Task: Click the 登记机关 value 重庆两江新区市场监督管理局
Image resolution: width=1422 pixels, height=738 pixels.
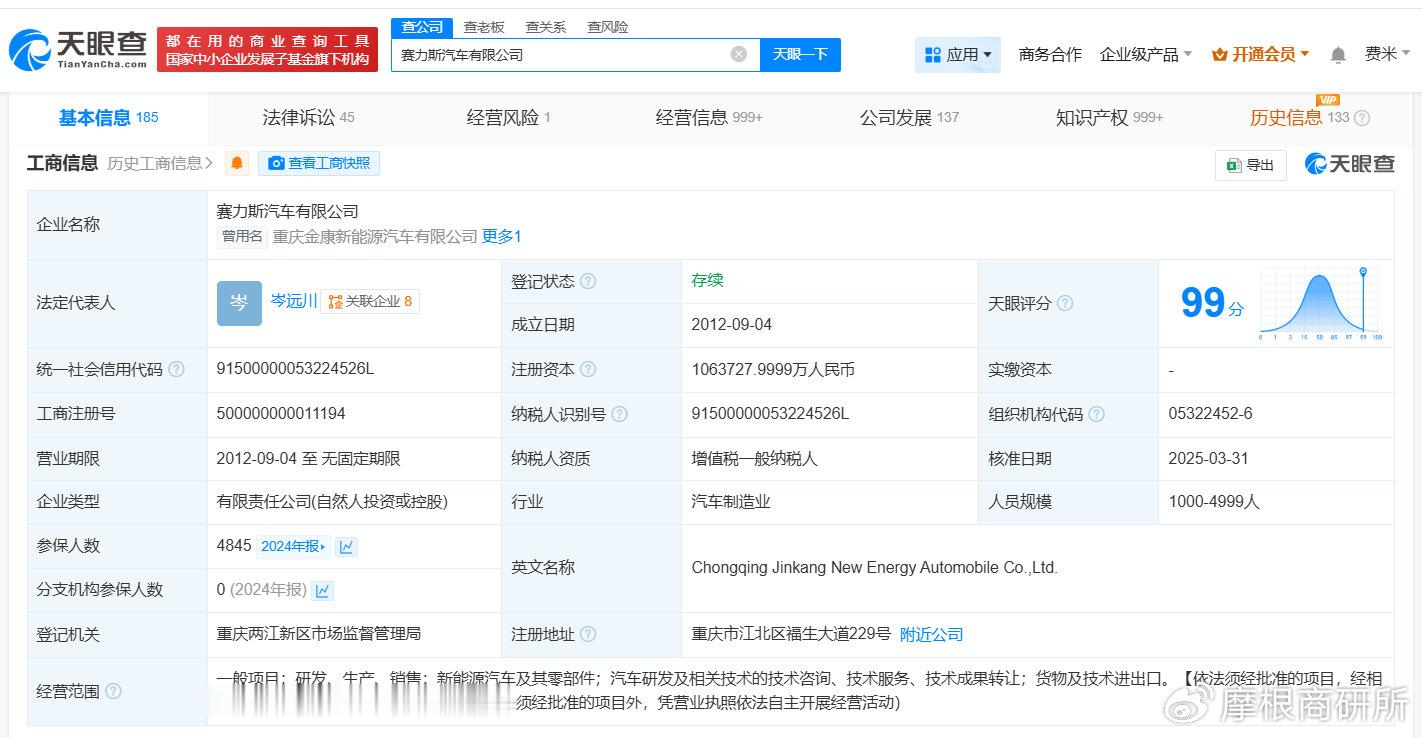Action: [318, 634]
